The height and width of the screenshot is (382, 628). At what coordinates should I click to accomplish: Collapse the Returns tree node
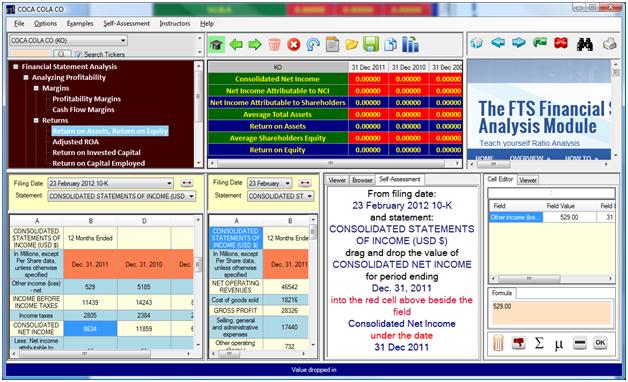[36, 120]
